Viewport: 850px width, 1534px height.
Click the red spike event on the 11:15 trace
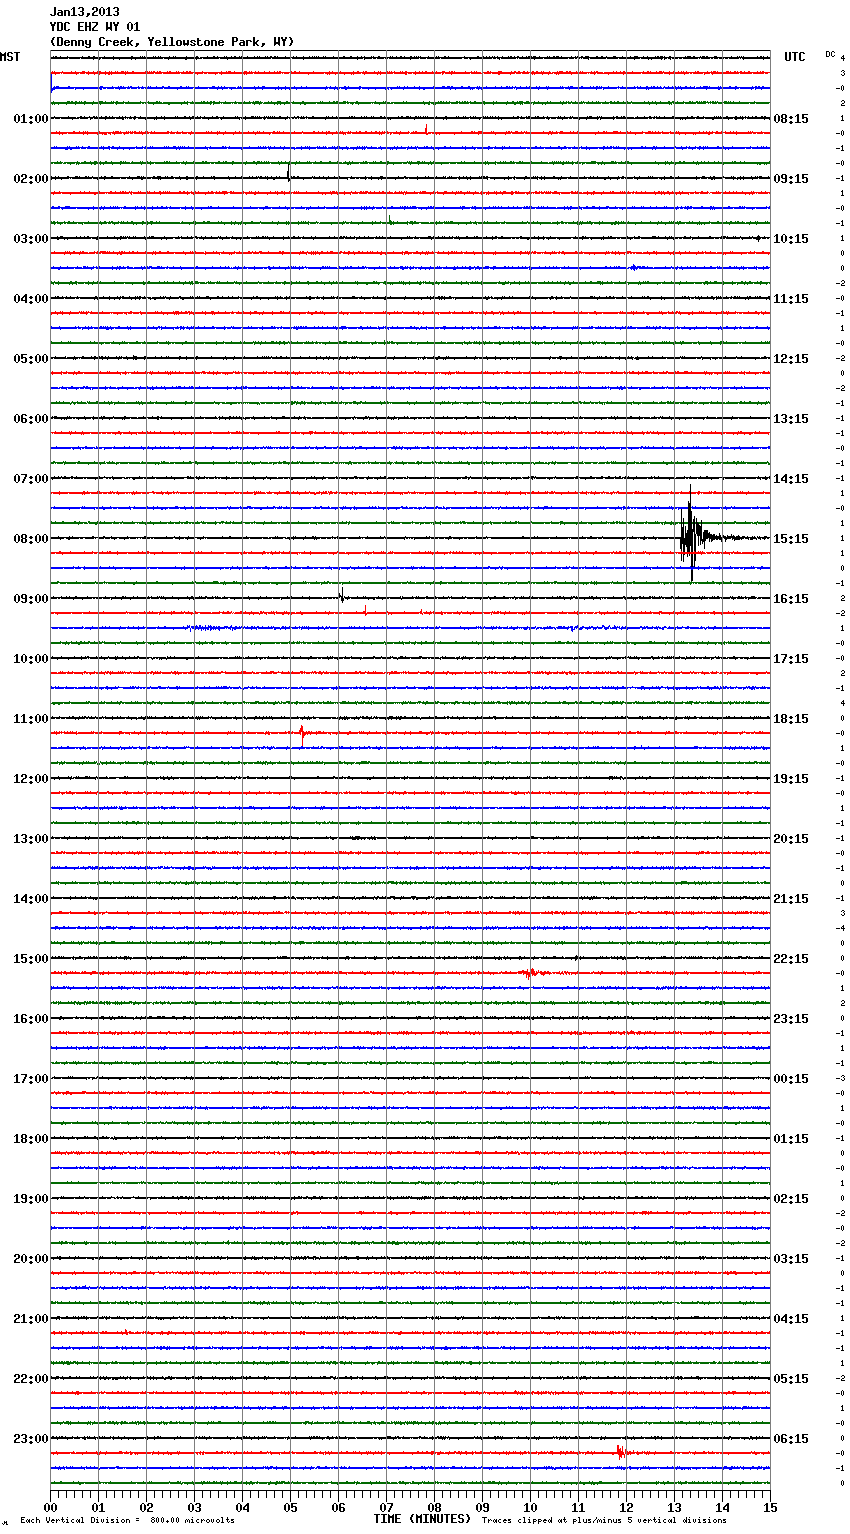(x=302, y=735)
